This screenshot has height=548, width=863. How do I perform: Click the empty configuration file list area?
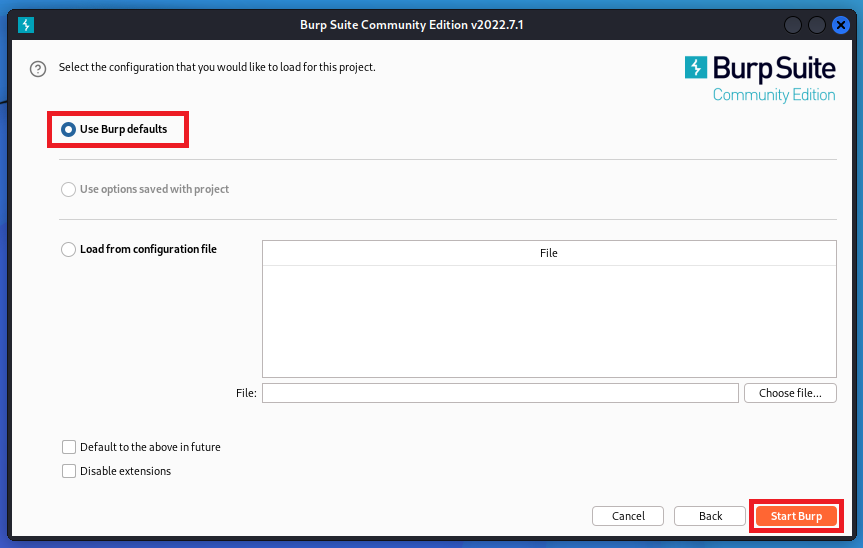click(549, 321)
